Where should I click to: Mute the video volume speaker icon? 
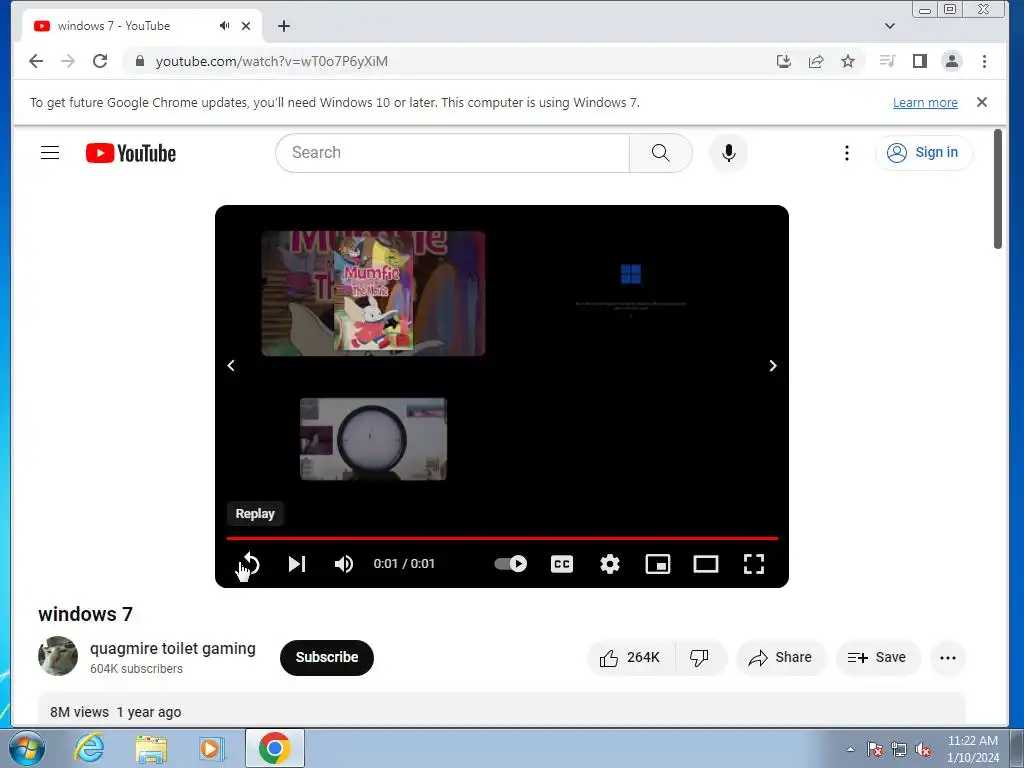pyautogui.click(x=344, y=564)
